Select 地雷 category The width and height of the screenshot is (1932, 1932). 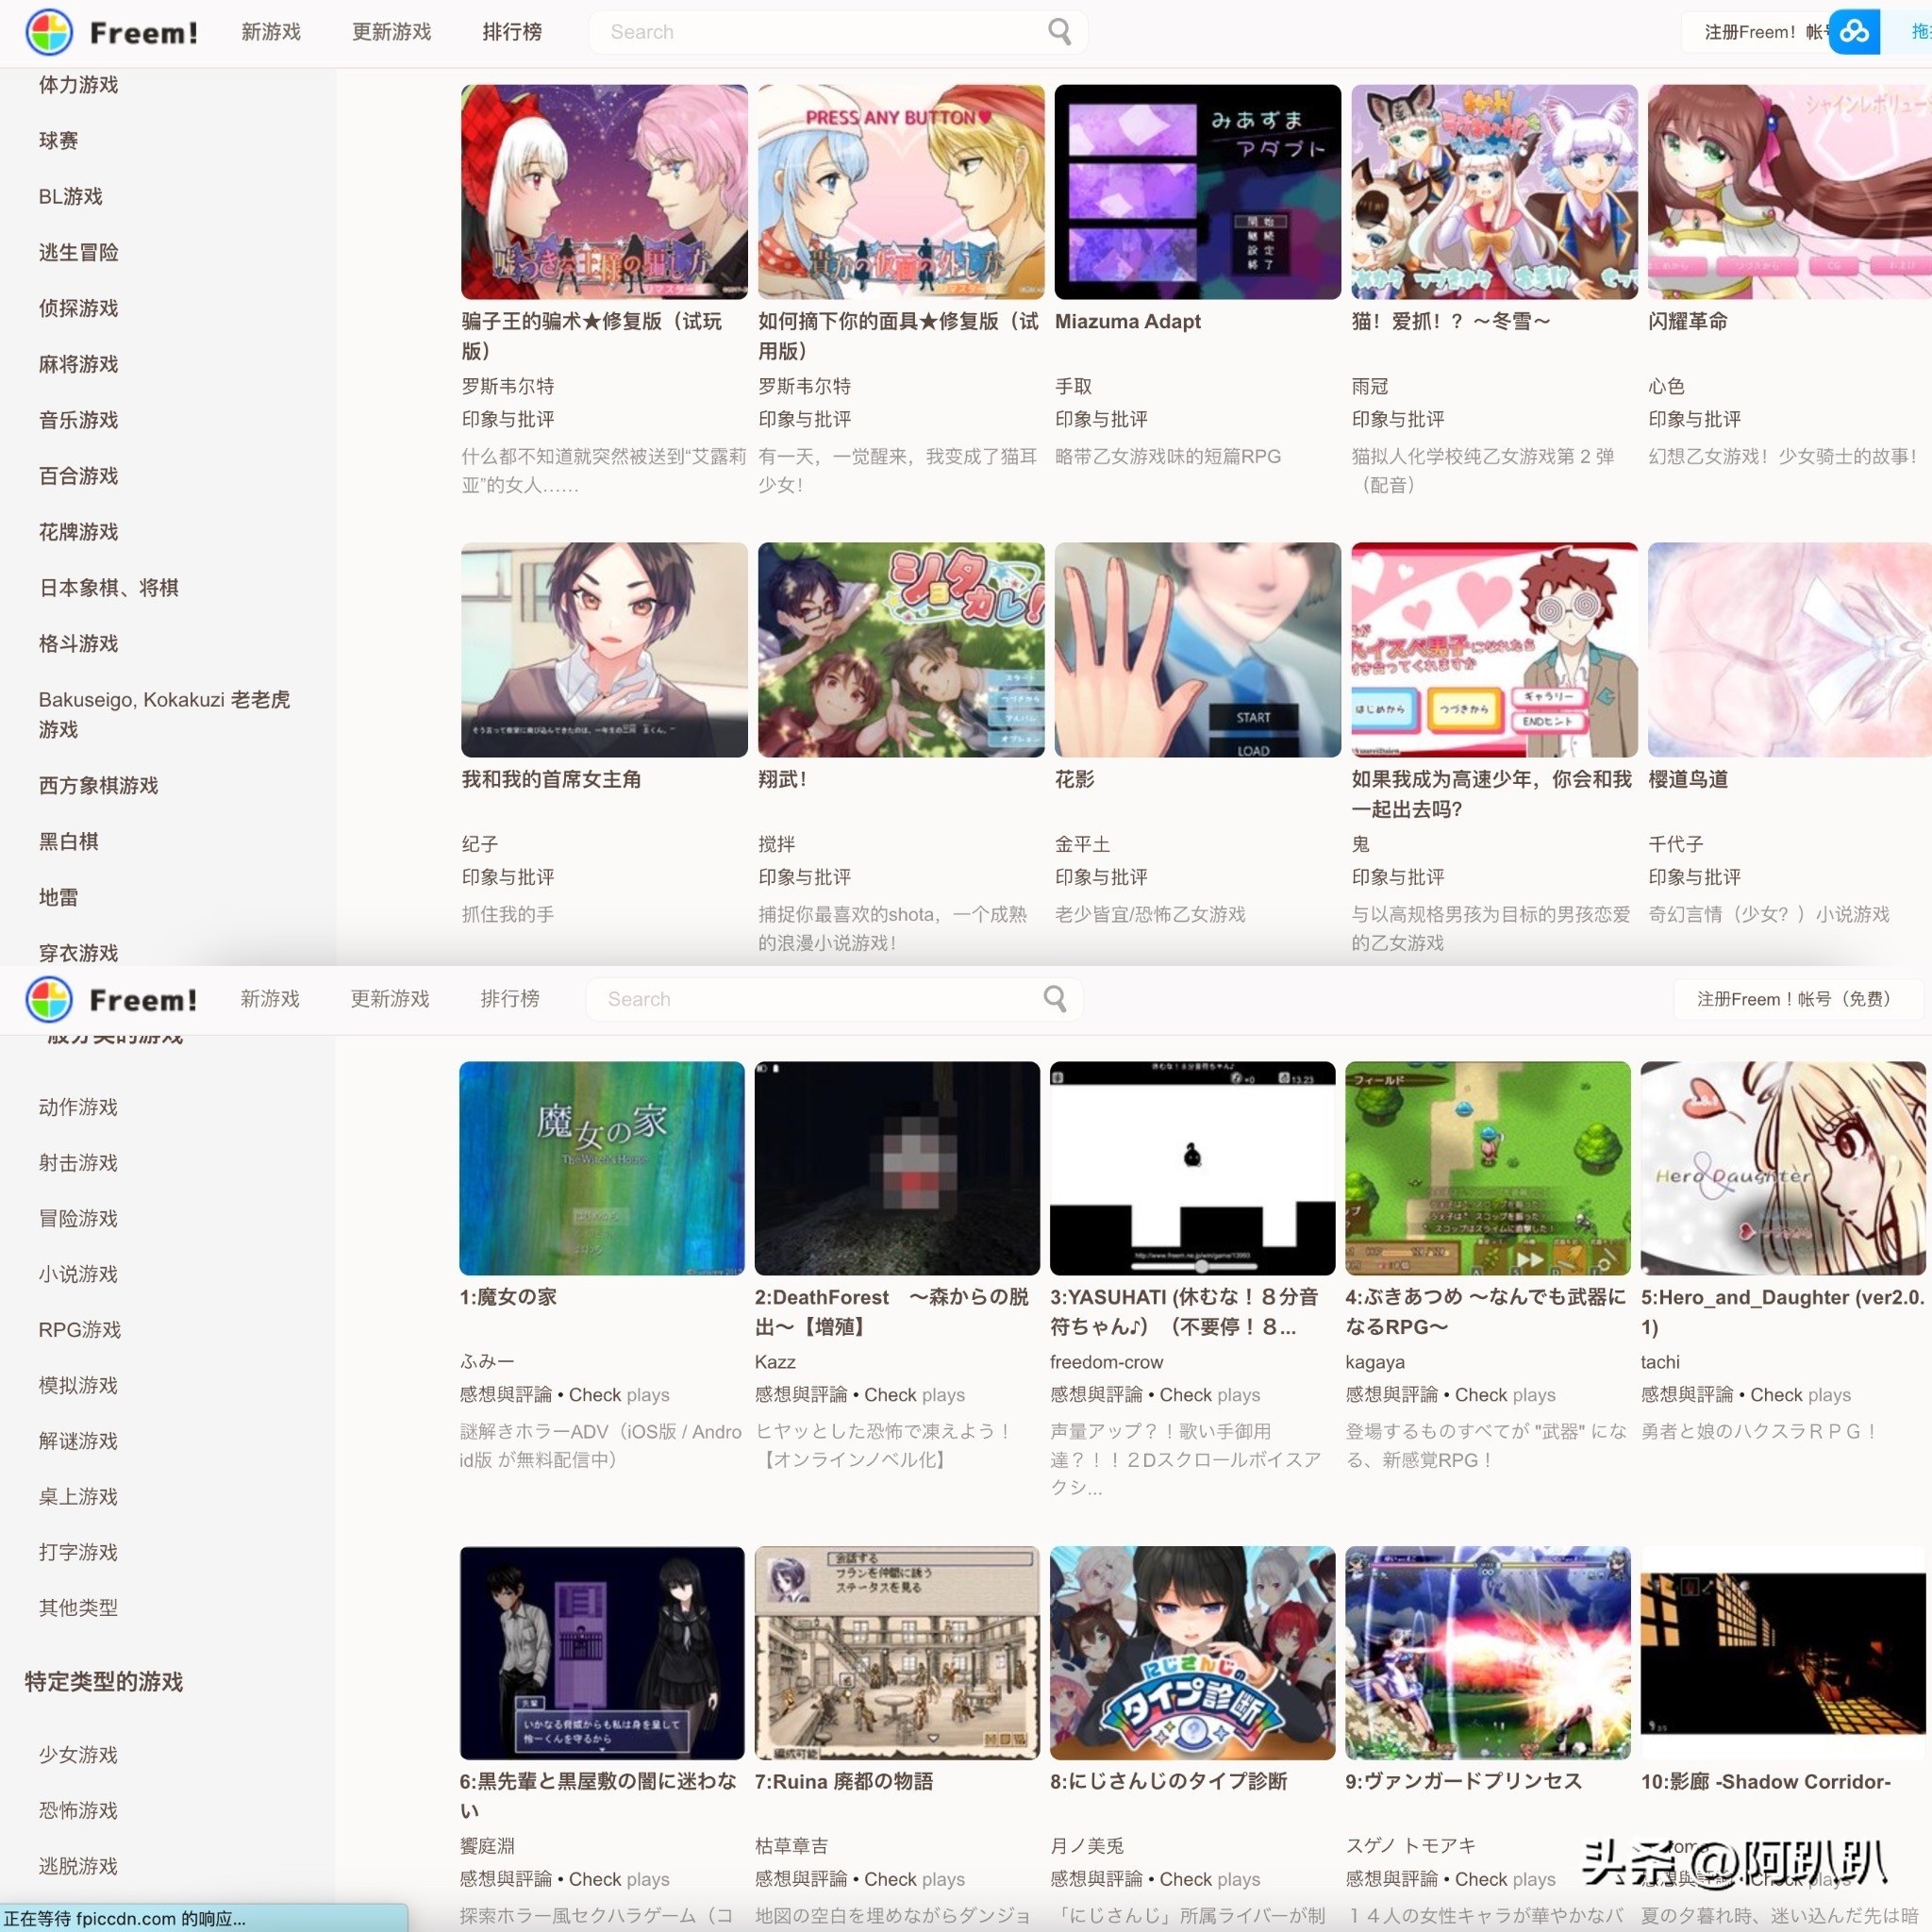point(58,897)
